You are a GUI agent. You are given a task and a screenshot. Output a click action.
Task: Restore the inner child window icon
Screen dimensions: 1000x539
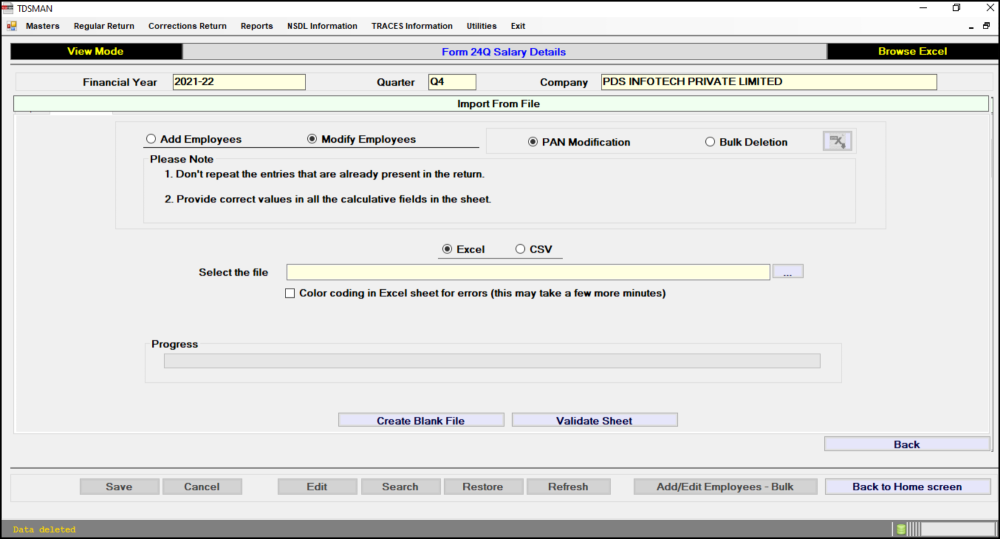986,26
